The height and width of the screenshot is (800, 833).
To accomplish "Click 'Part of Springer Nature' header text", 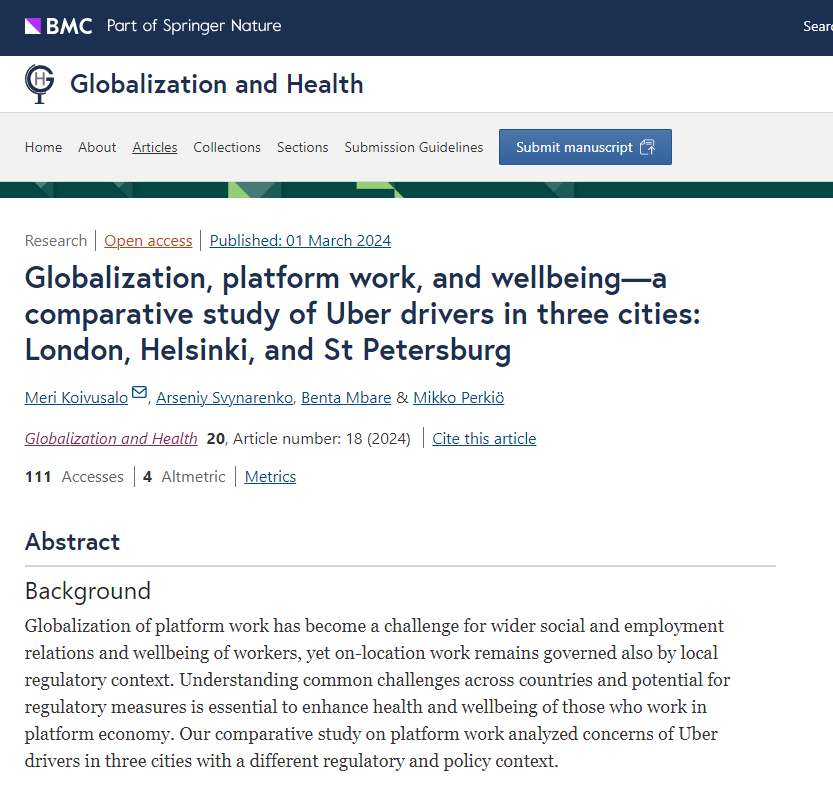I will (194, 25).
